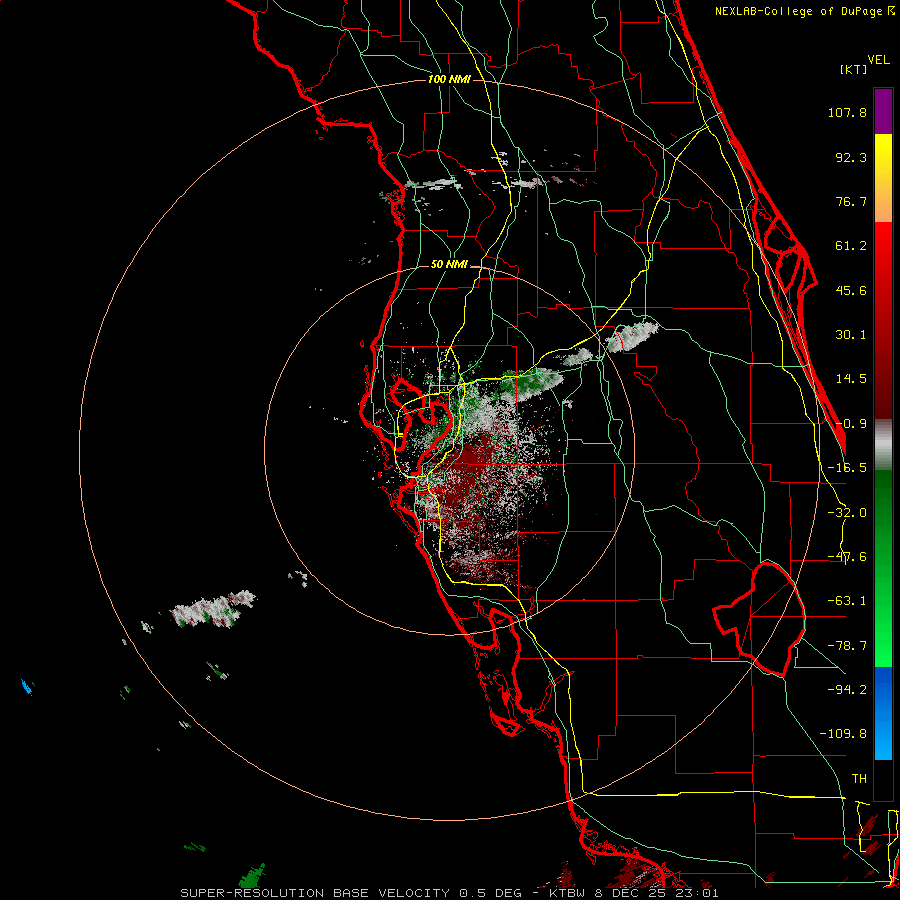900x900 pixels.
Task: Select the 45.6 value on velocity scale
Action: pyautogui.click(x=851, y=290)
